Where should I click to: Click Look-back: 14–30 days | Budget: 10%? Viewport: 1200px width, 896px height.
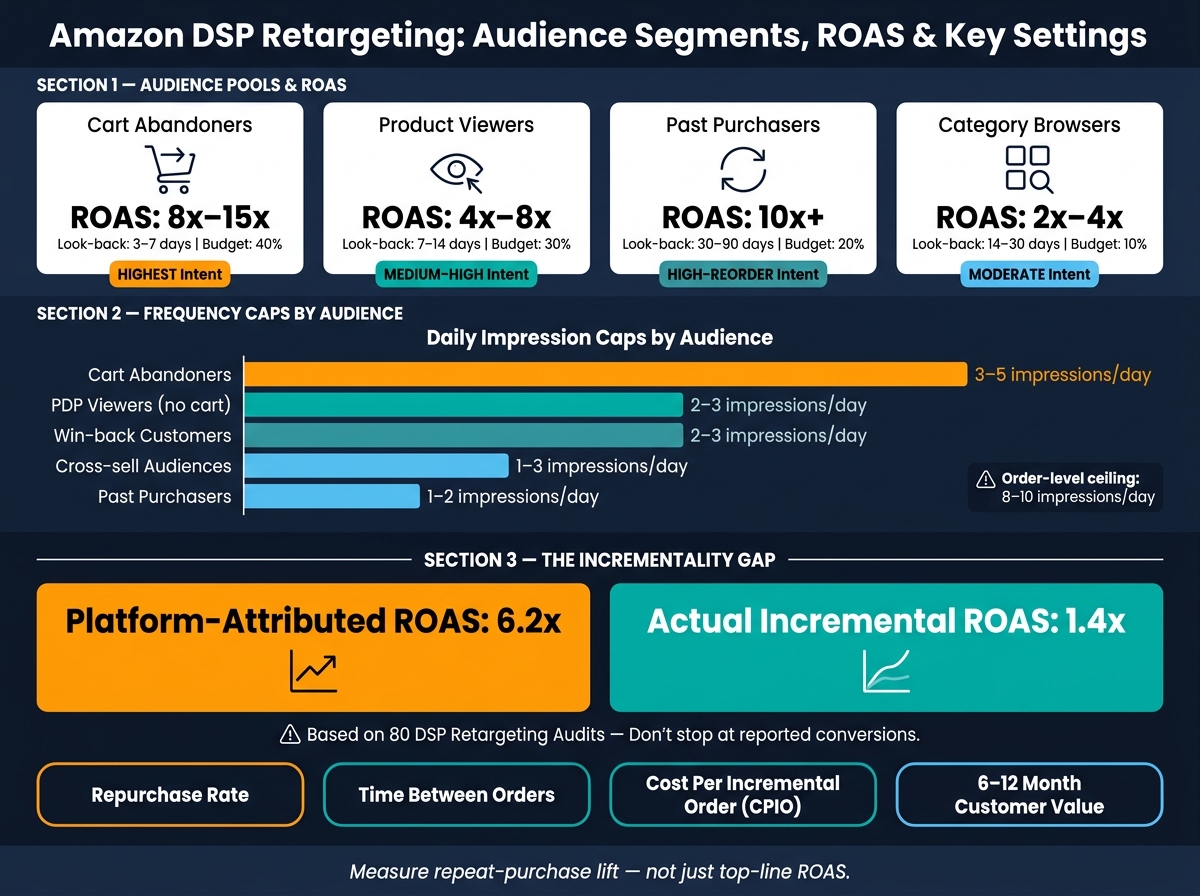point(1029,244)
